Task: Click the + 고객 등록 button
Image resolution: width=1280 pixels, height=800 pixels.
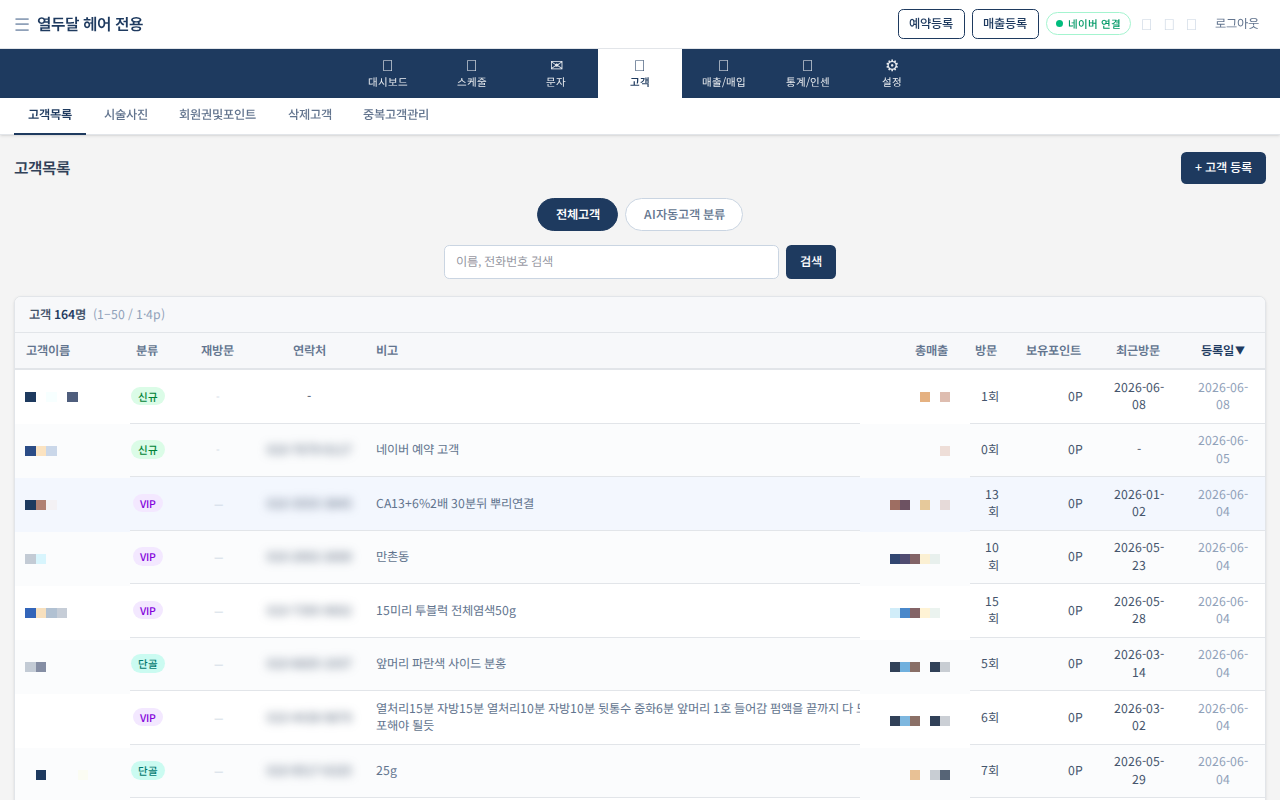Action: coord(1223,168)
